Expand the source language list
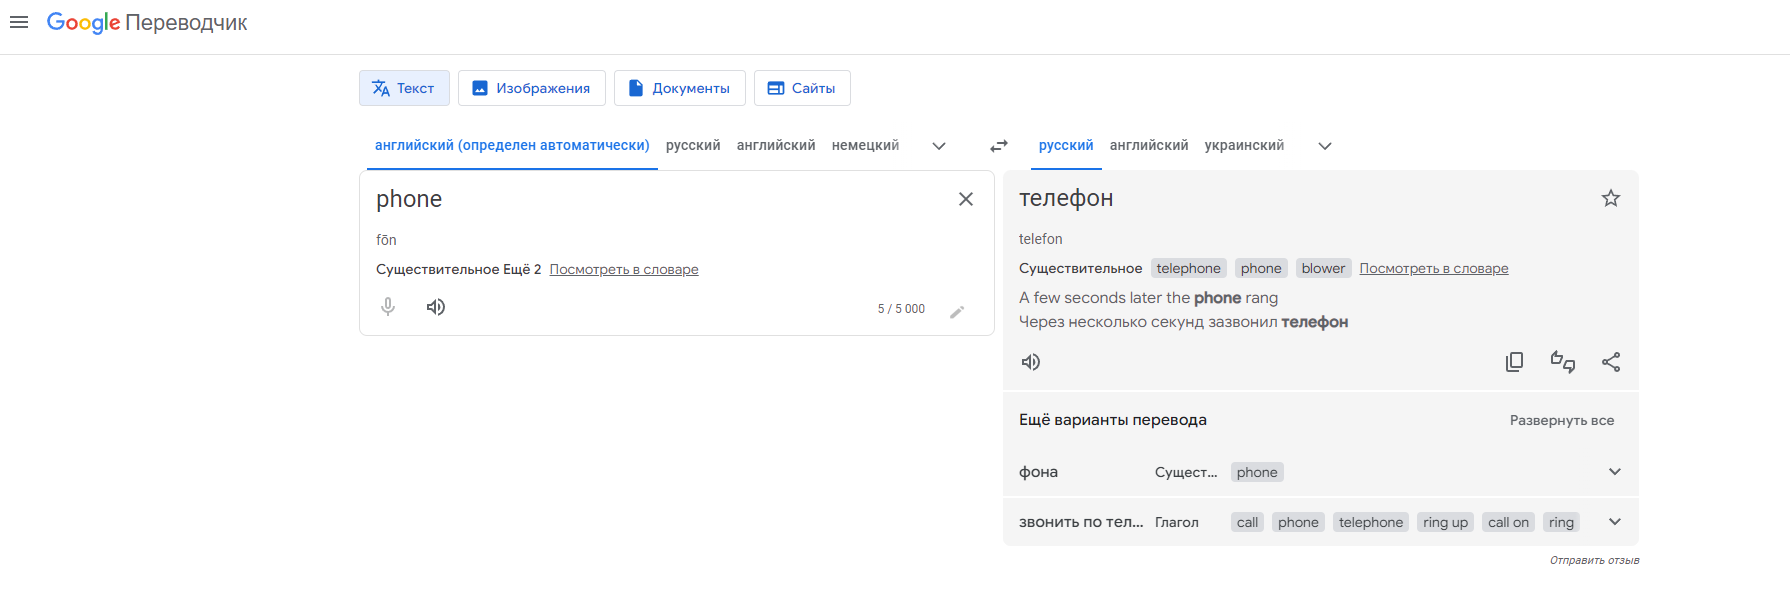The height and width of the screenshot is (611, 1790). click(x=939, y=146)
